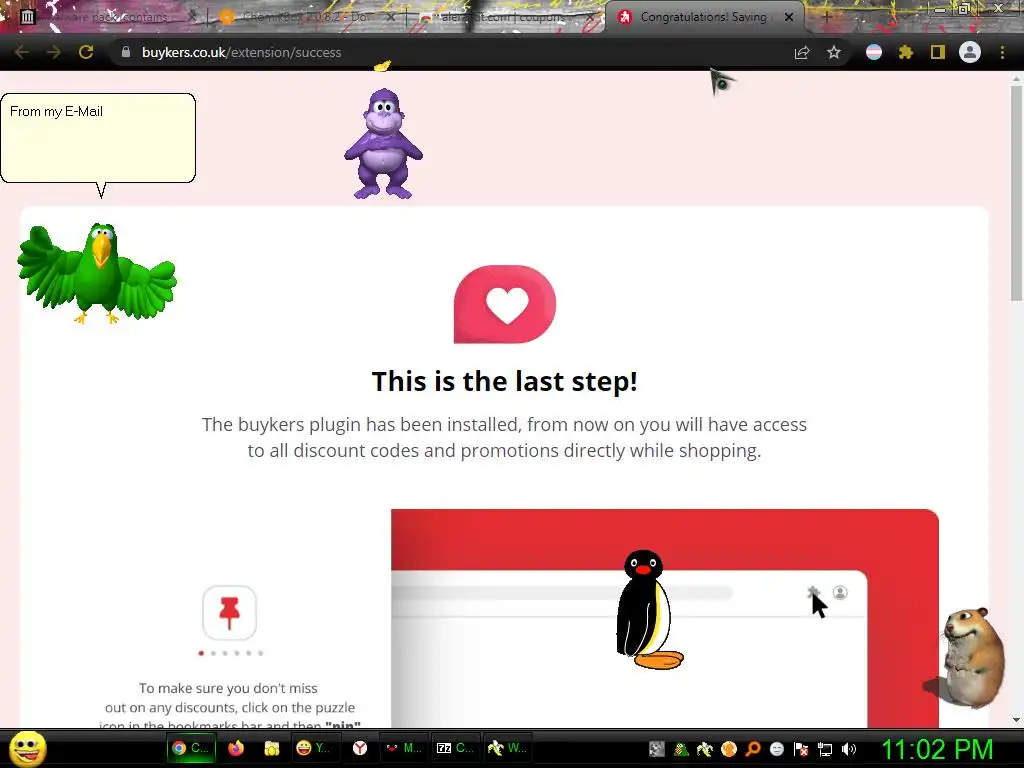1024x768 pixels.
Task: Click the orange magnifier tray icon
Action: [753, 749]
